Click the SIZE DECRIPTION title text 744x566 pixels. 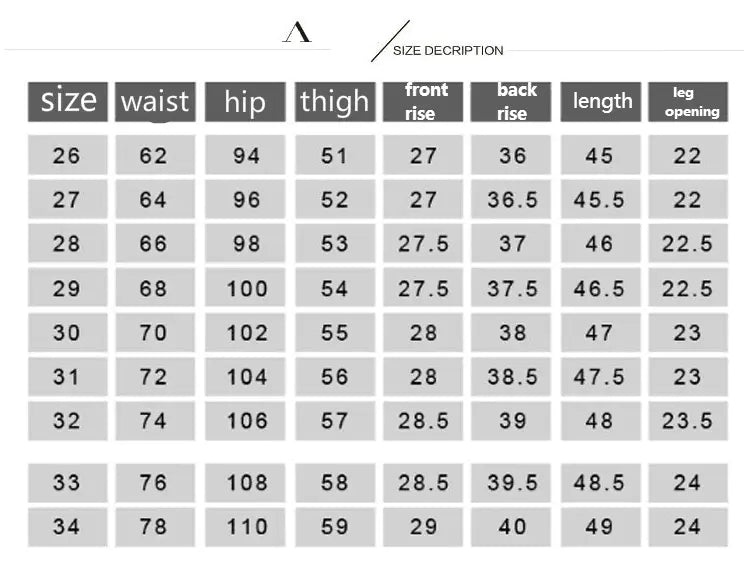[447, 50]
